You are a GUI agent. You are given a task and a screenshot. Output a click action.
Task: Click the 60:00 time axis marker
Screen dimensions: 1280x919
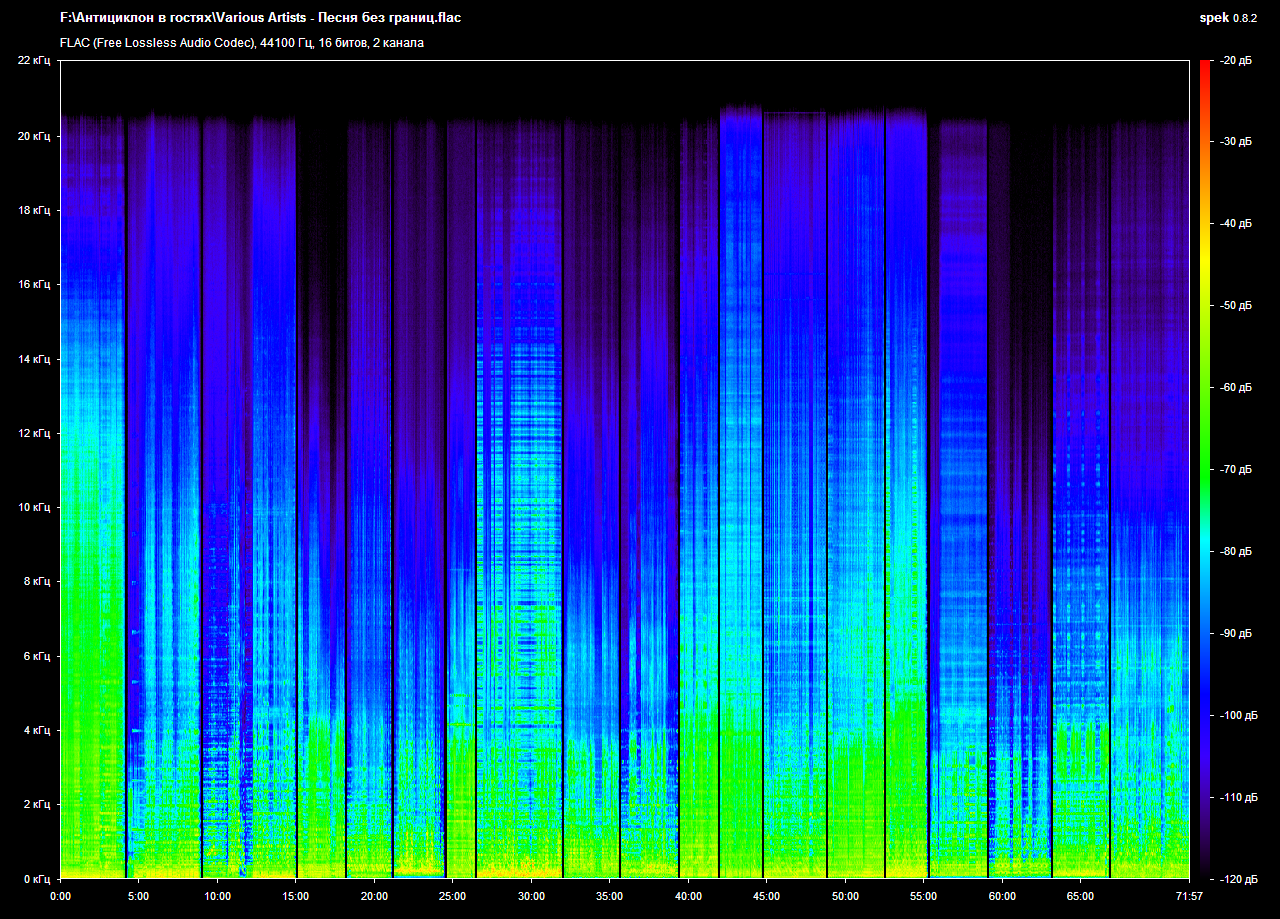click(x=1003, y=896)
